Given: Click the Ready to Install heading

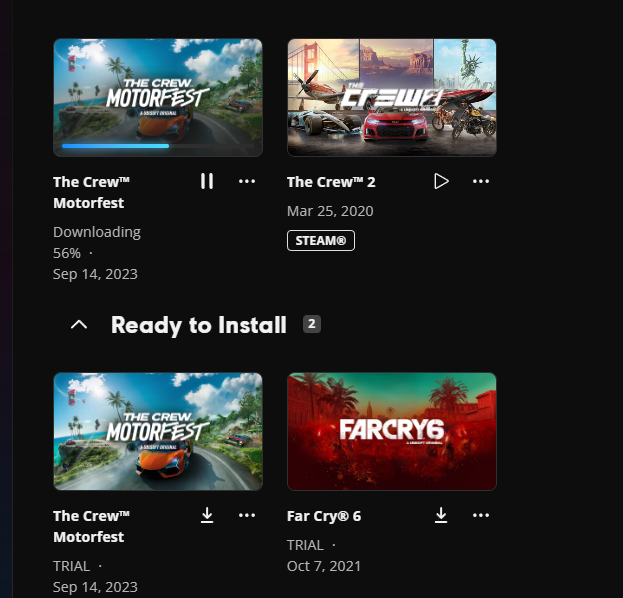Looking at the screenshot, I should click(199, 325).
